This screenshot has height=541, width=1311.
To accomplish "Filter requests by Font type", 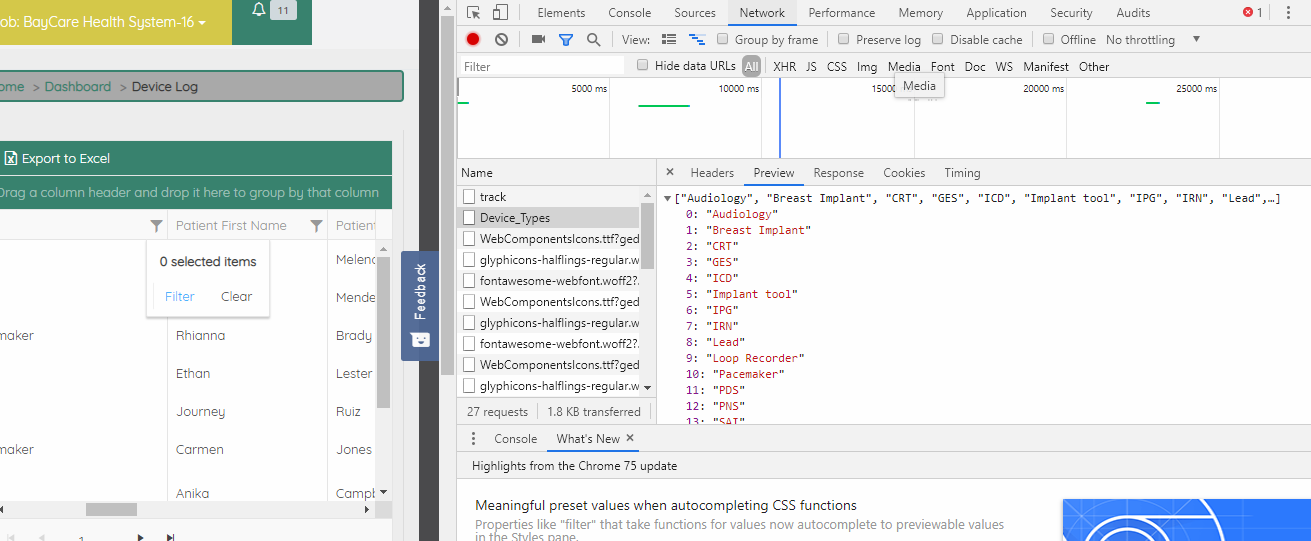I will 942,66.
